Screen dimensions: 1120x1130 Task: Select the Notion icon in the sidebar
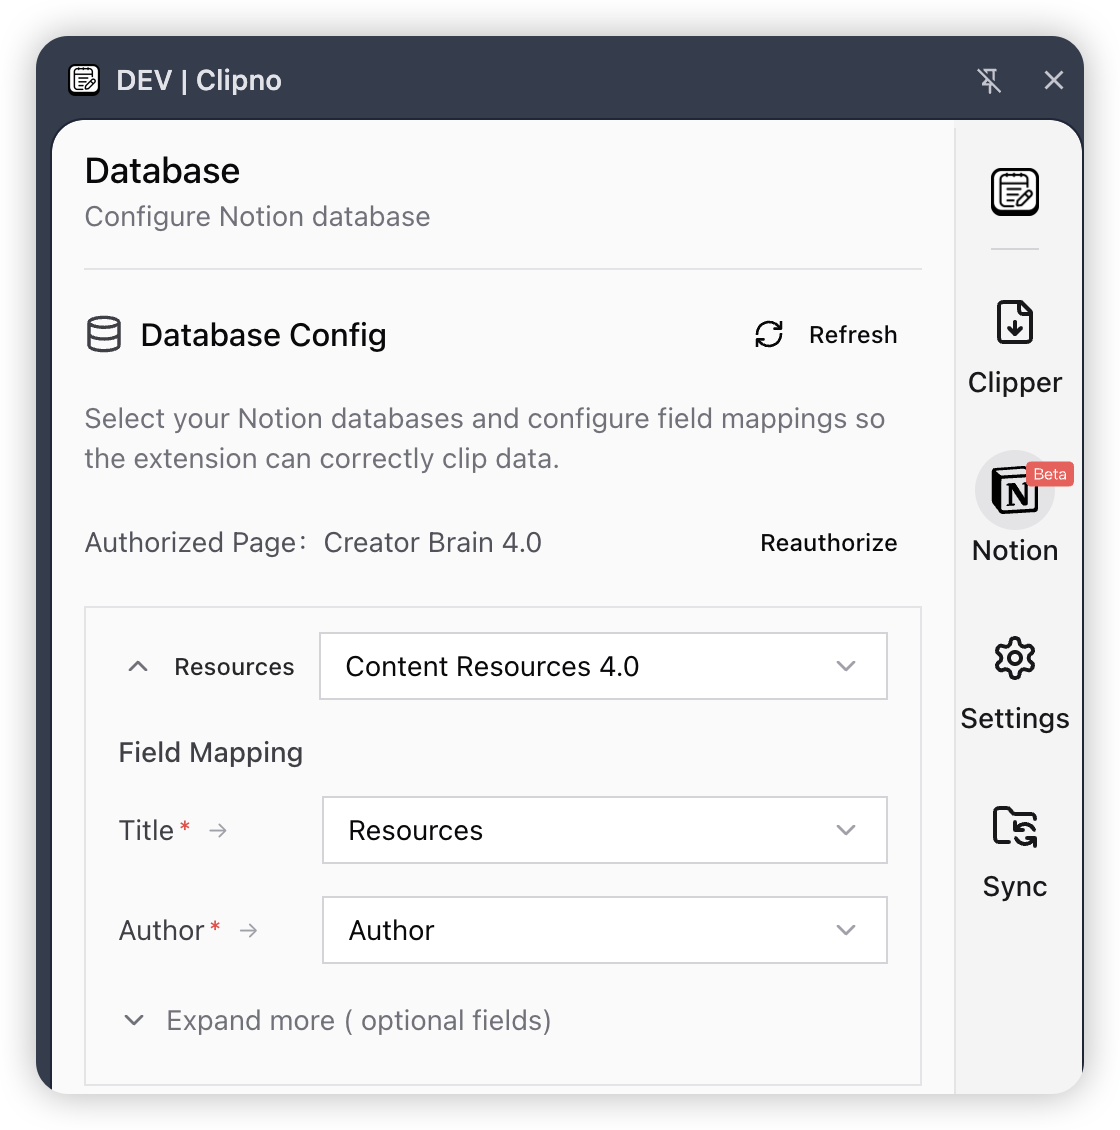[x=1014, y=492]
